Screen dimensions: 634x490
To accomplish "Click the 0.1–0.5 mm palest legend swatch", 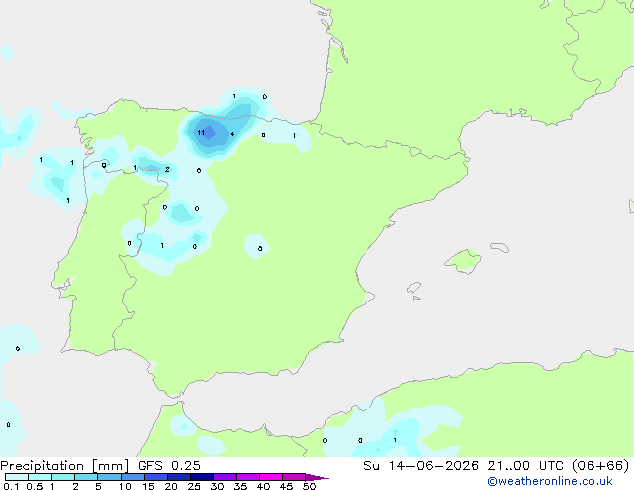I will tap(17, 477).
